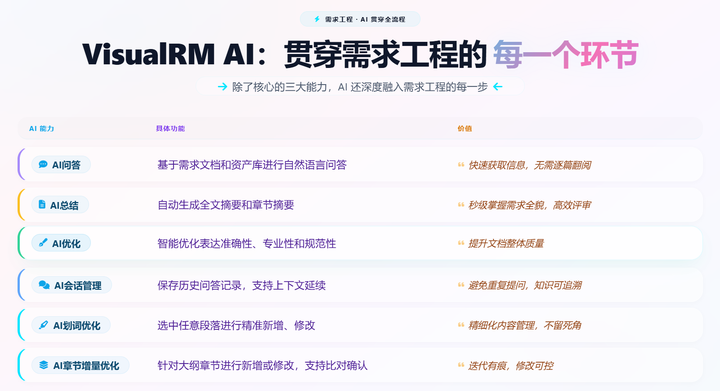Click the value text 迭代有痕,修改可控
Screen dimensions: 720x391
[510, 366]
